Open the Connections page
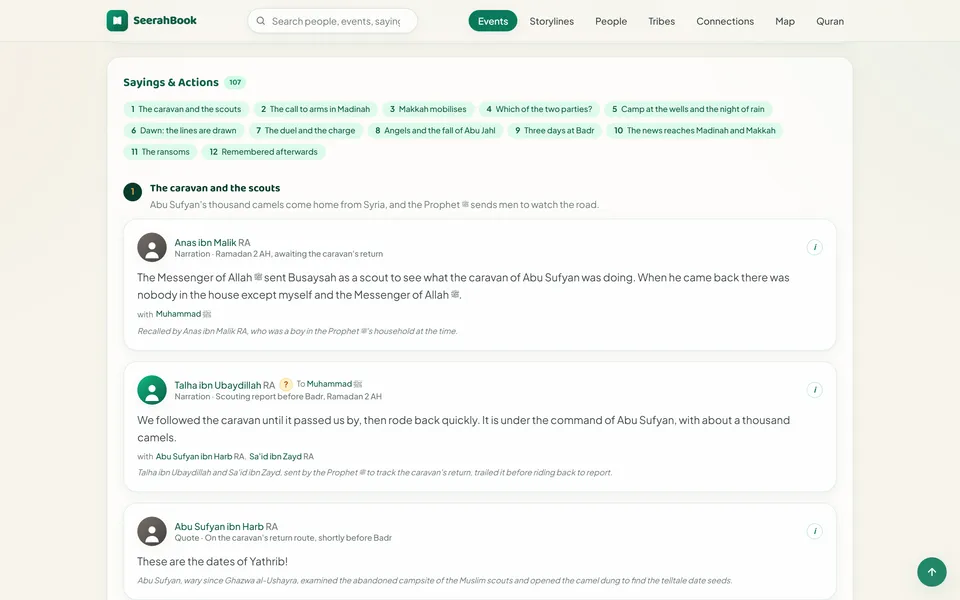 [x=725, y=21]
